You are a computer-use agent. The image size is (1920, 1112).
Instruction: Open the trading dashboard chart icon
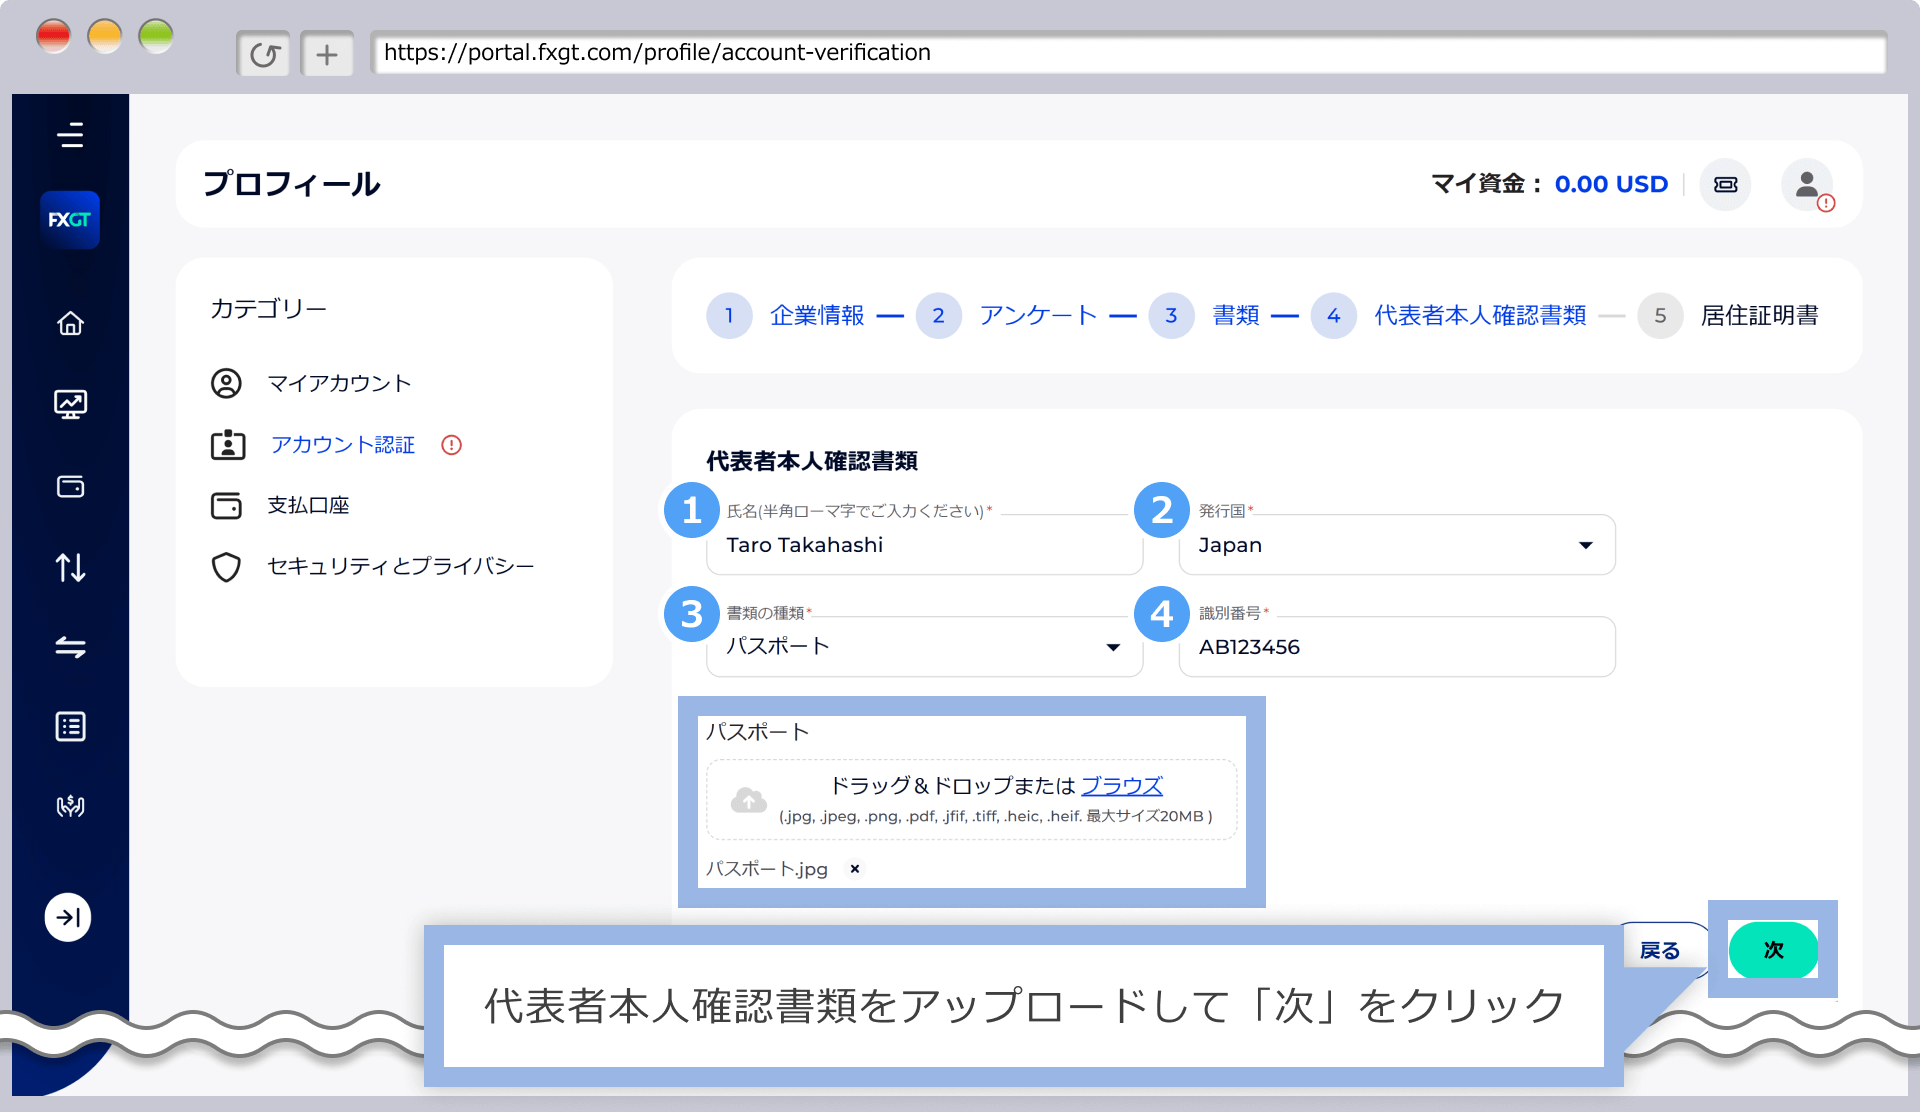pos(70,404)
